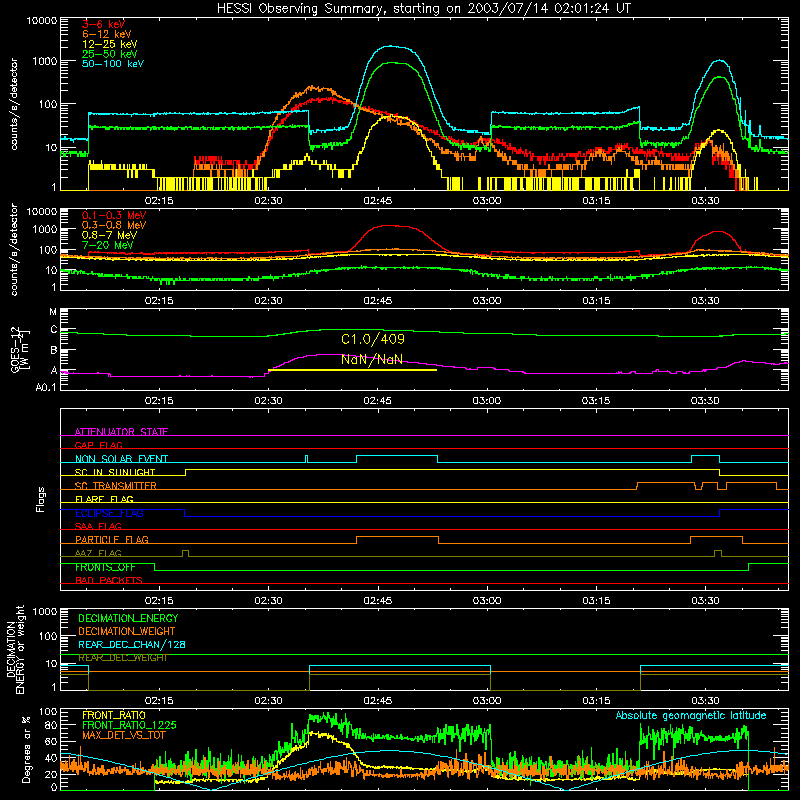The width and height of the screenshot is (800, 800).
Task: Click the DECIMATION_WEIGHT legend label
Action: (127, 631)
